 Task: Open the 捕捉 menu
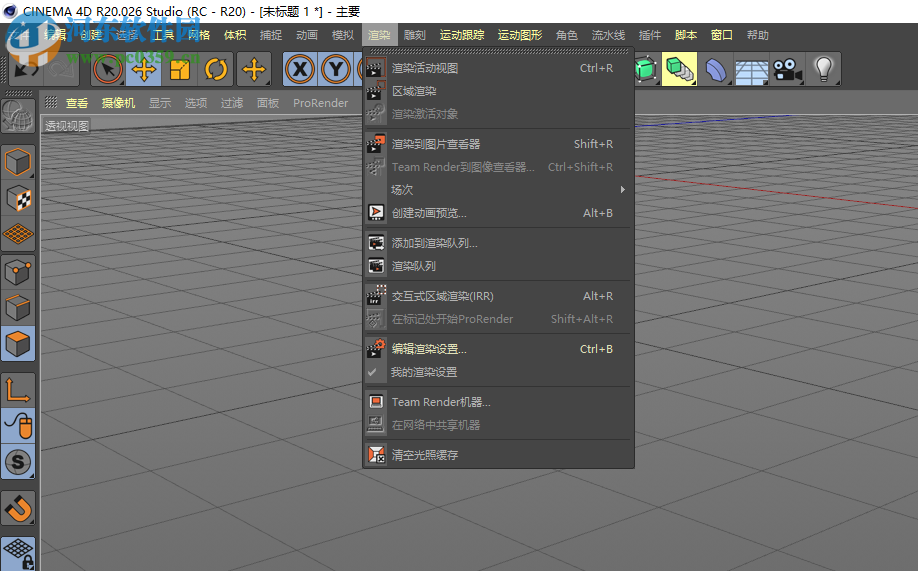click(x=271, y=35)
